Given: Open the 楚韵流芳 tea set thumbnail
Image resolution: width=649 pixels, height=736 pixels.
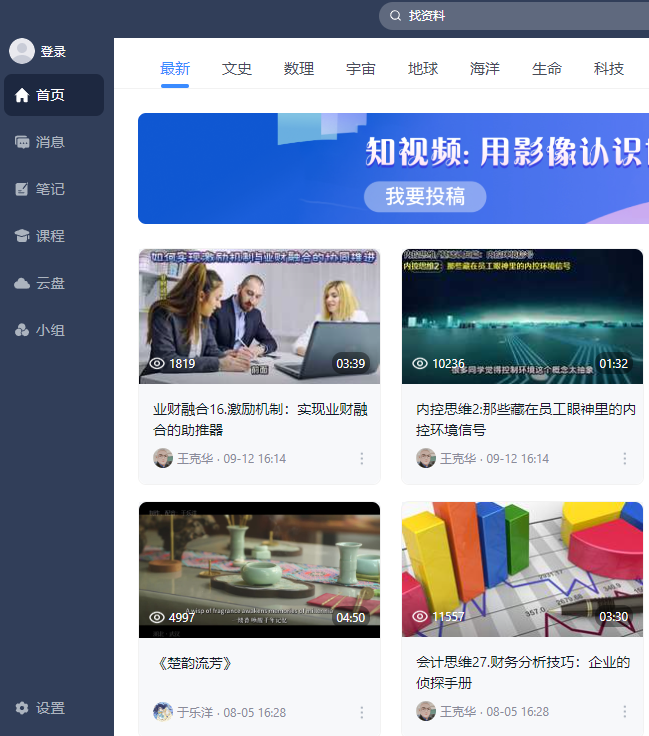Looking at the screenshot, I should coord(260,570).
